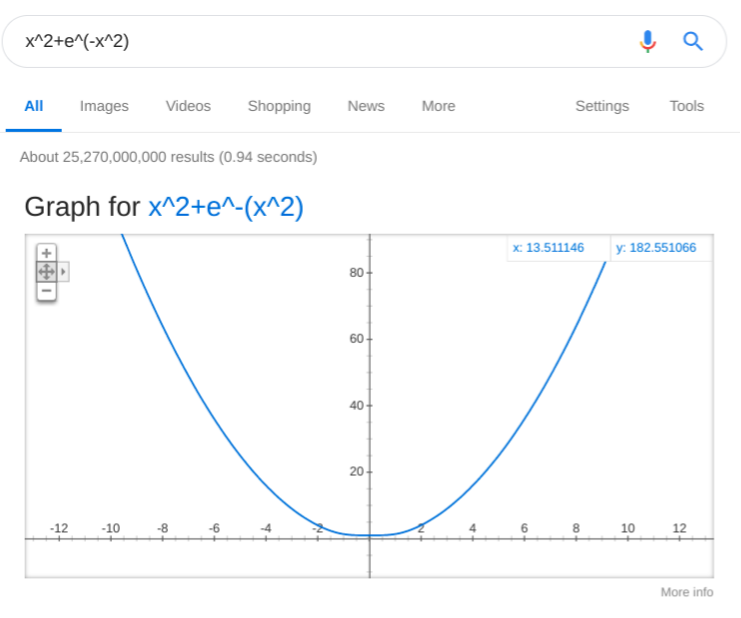The height and width of the screenshot is (618, 741).
Task: Open the More search categories menu
Action: (438, 106)
